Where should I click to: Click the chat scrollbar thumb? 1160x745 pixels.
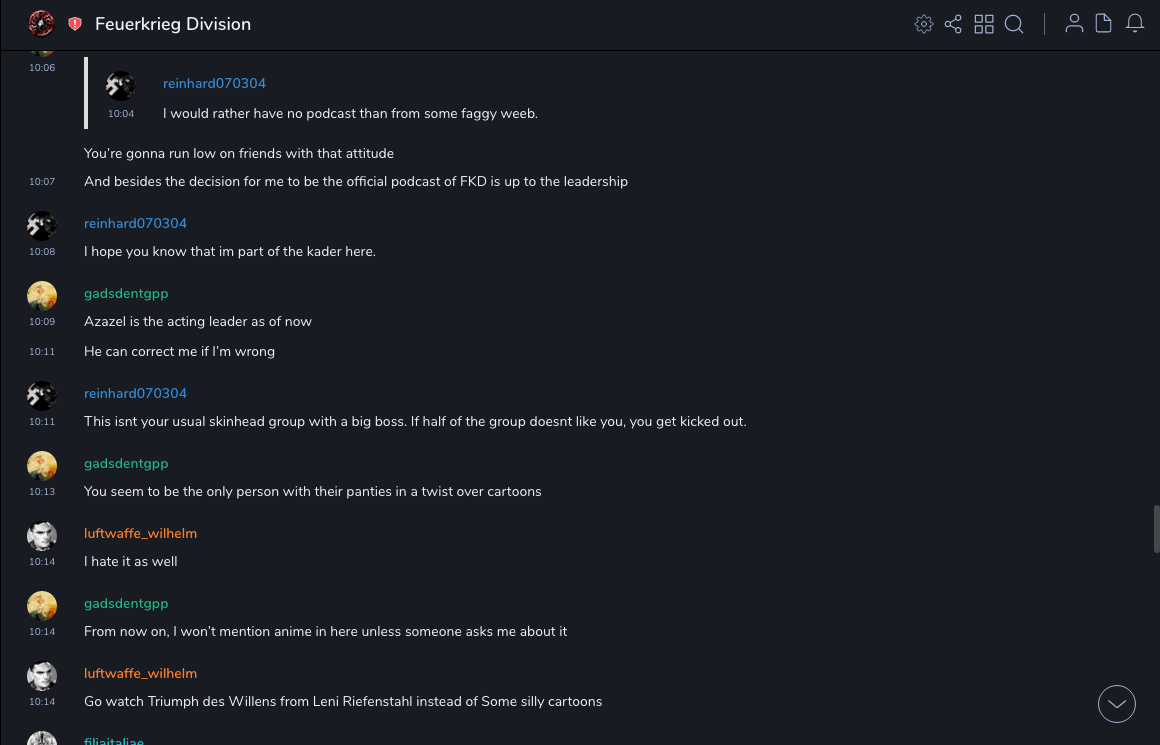1156,528
